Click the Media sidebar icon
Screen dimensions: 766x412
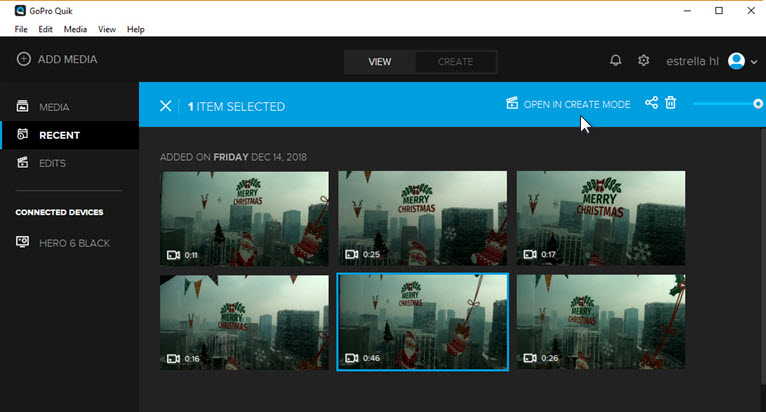point(22,106)
